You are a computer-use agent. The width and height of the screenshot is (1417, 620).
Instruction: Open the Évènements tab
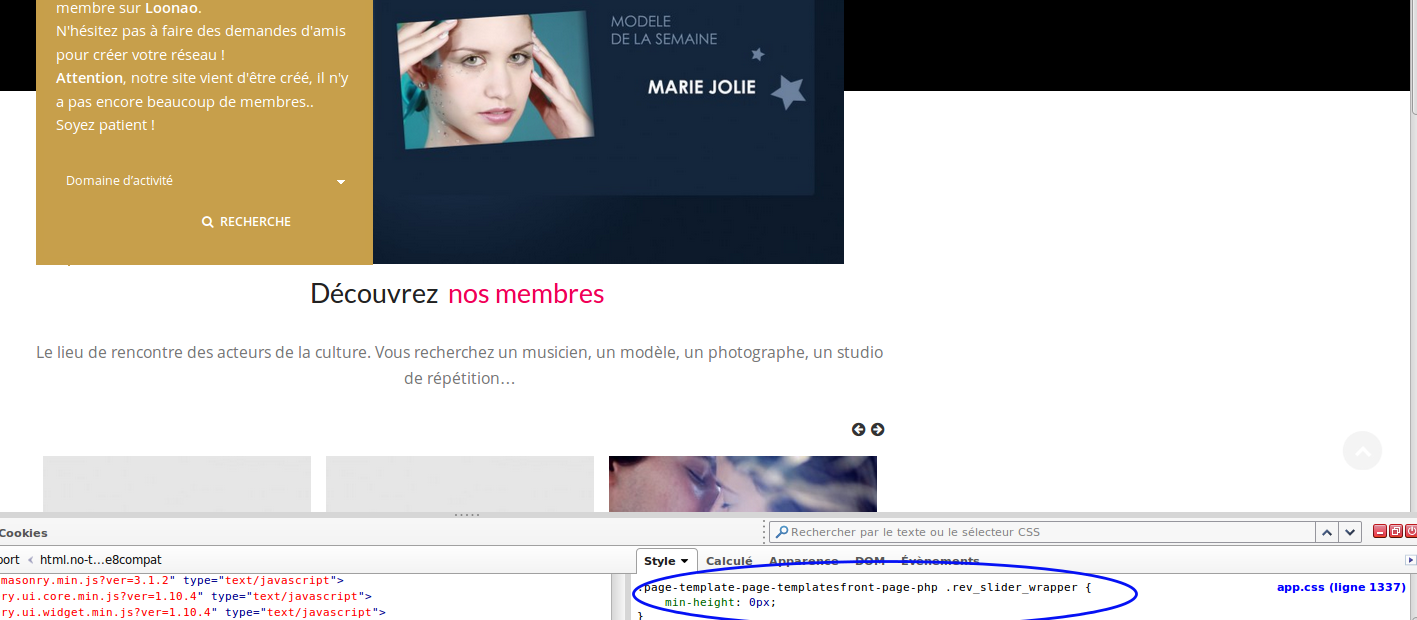point(939,562)
